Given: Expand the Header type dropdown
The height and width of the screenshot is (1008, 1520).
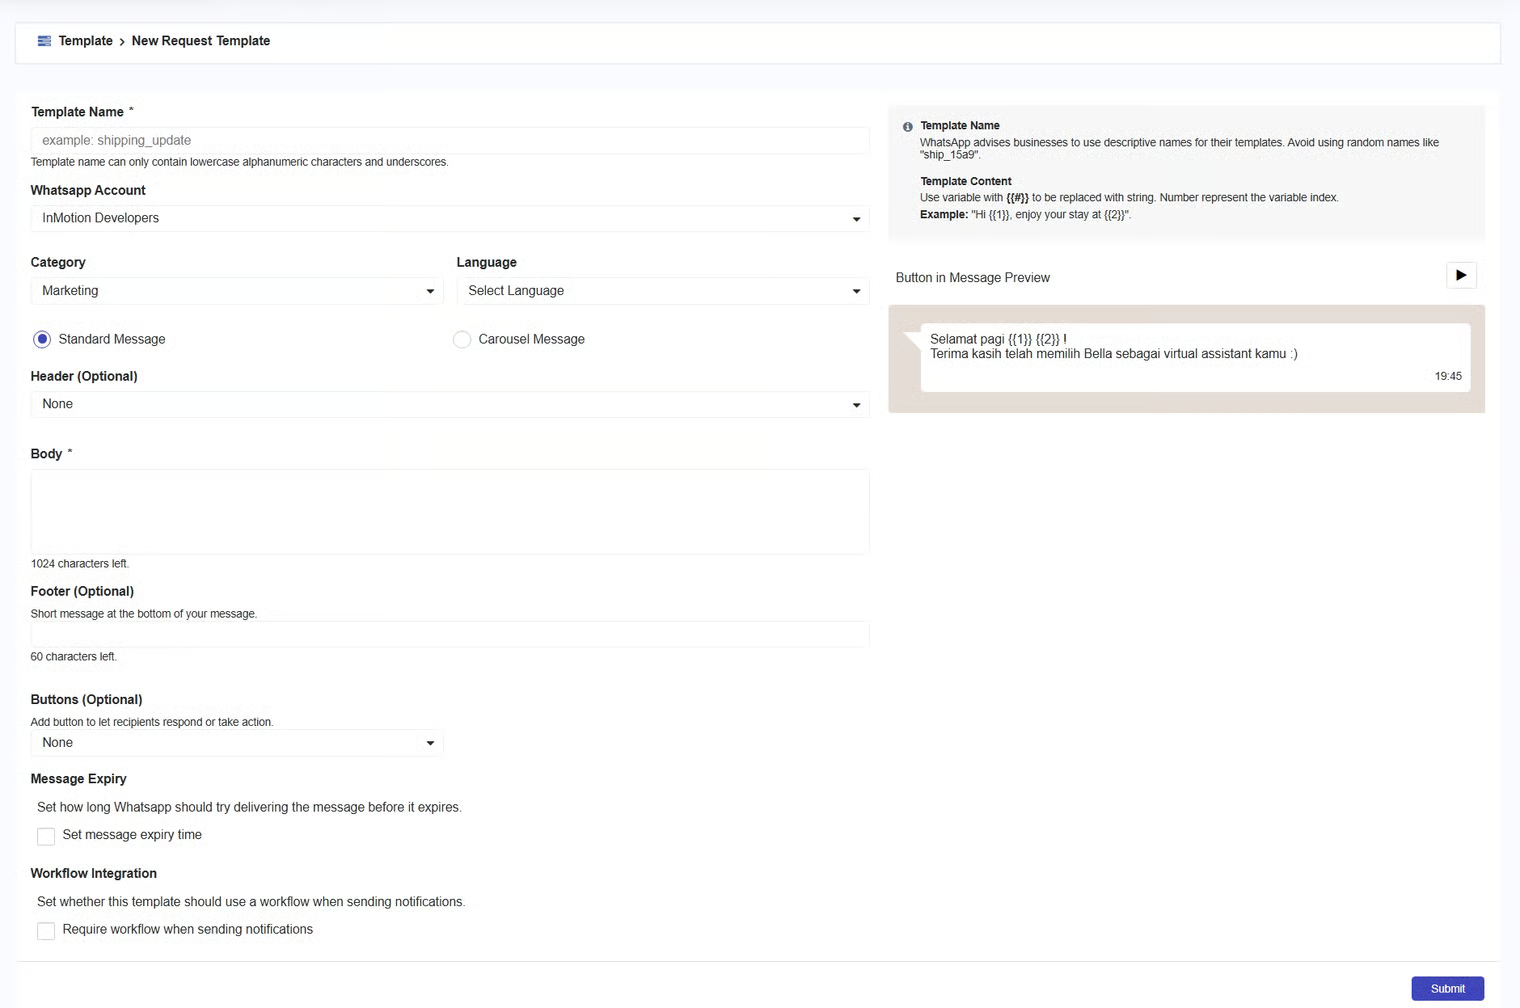Looking at the screenshot, I should pos(449,404).
